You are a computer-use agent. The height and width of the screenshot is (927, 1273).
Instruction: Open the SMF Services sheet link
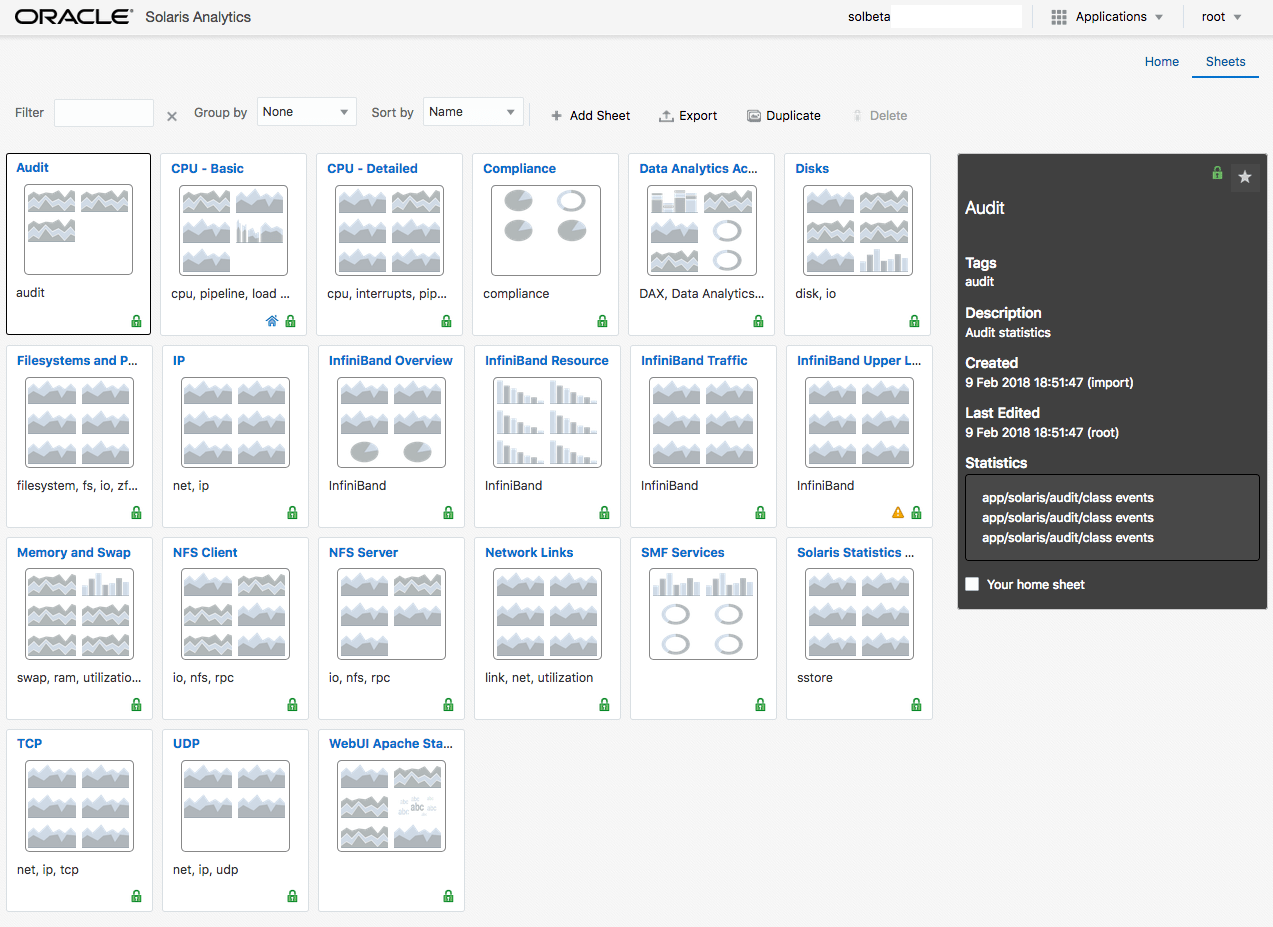coord(683,552)
